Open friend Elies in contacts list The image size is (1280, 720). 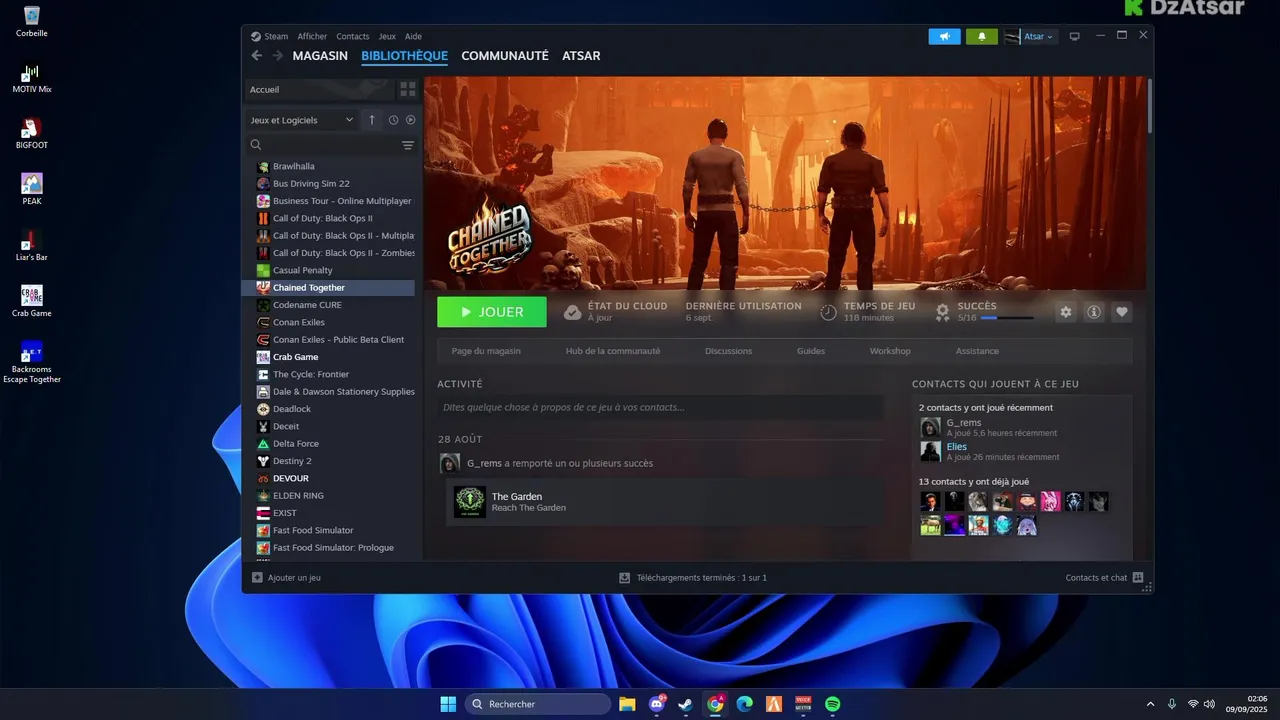coord(957,446)
